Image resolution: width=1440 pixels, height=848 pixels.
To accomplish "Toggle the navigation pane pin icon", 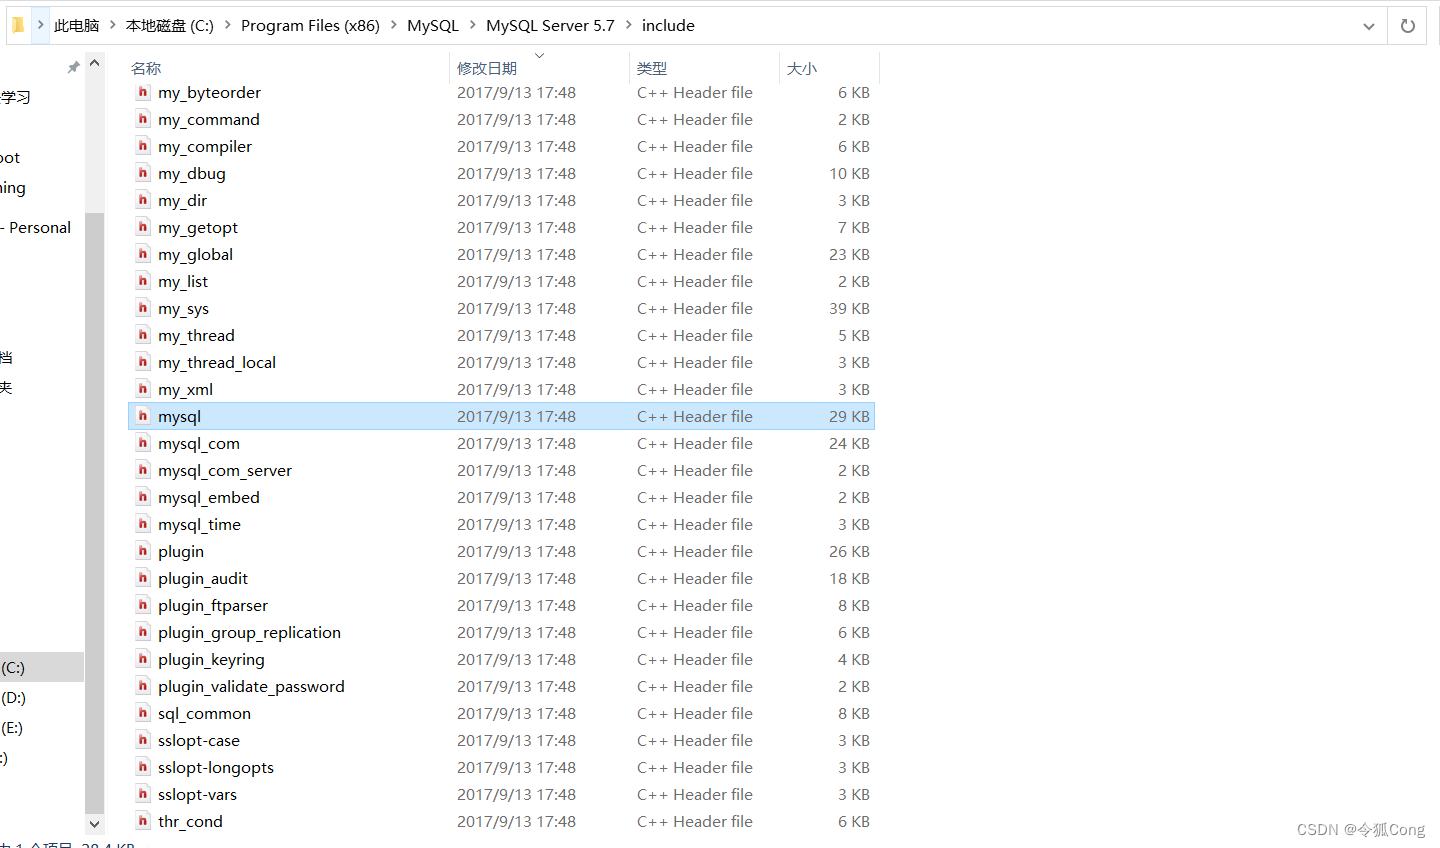I will (x=73, y=66).
